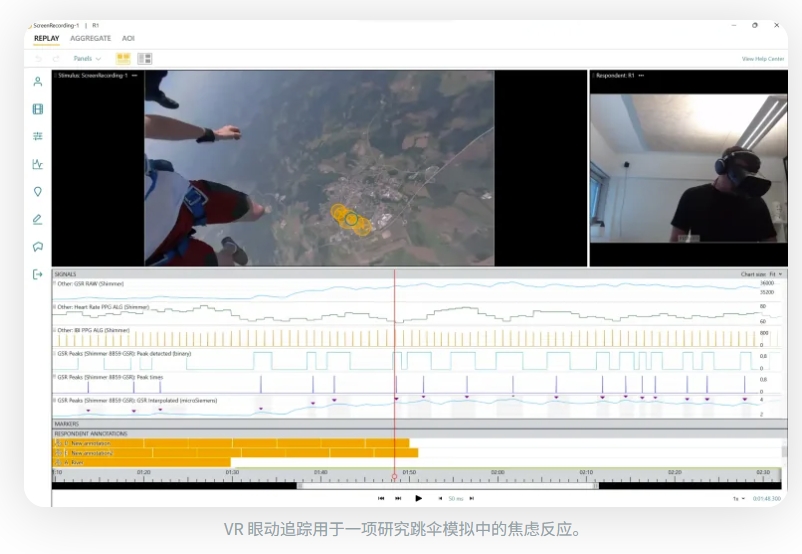Open the speech bubble comments icon
802x554 pixels.
coord(38,246)
